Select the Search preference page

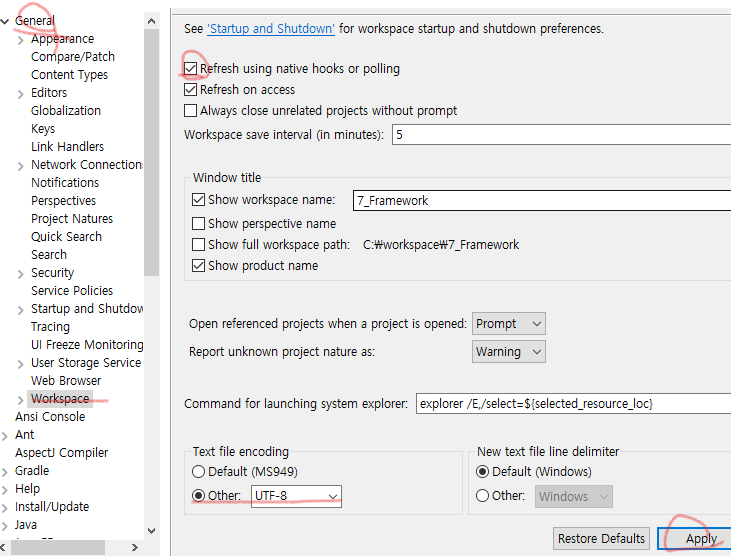(49, 254)
